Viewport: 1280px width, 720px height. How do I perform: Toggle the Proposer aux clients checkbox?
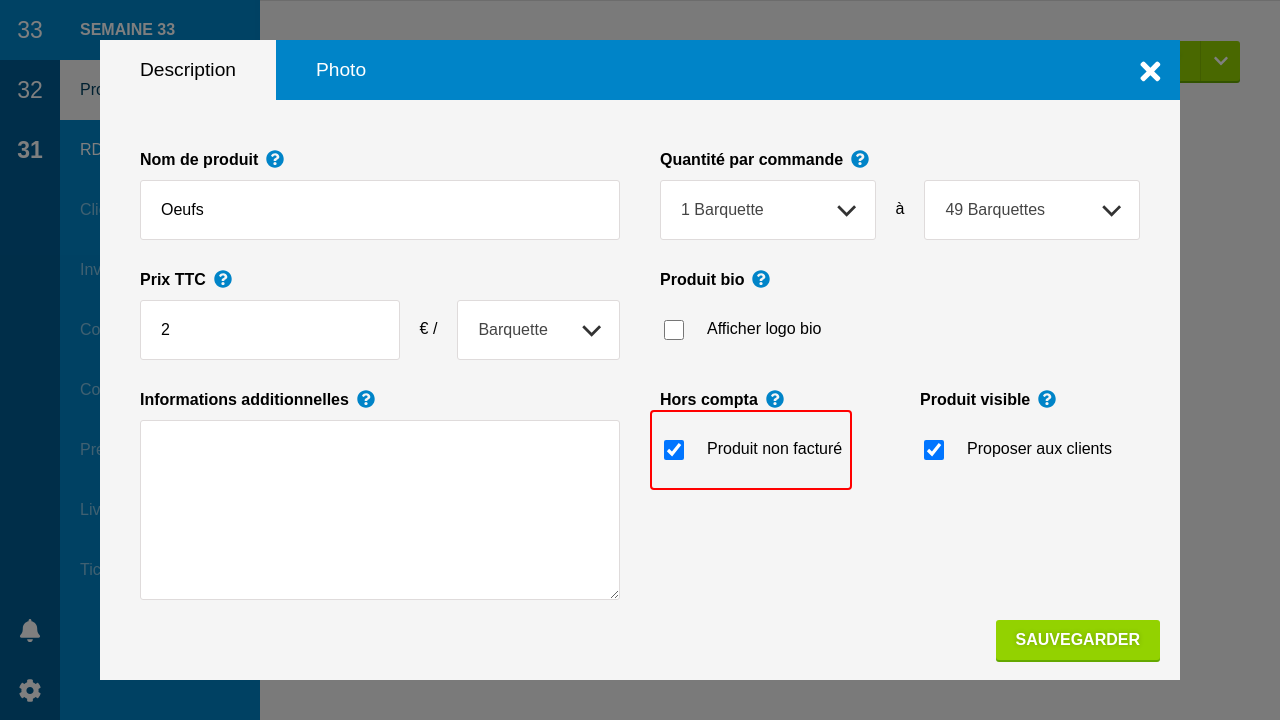click(x=934, y=450)
